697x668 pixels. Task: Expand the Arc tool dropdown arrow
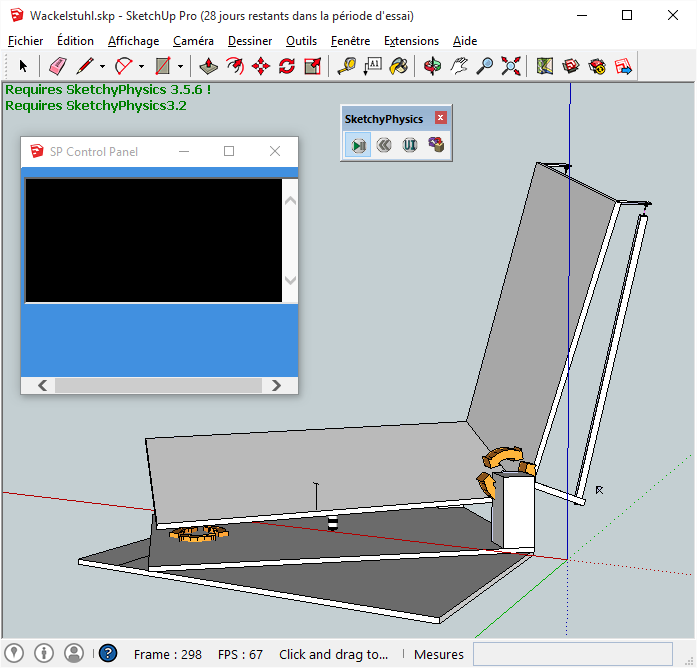[141, 67]
